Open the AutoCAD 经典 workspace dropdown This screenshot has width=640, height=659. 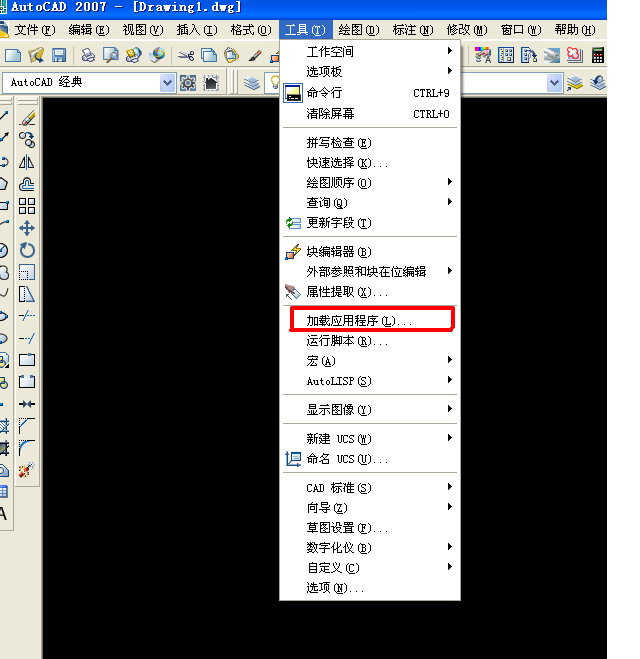point(167,83)
